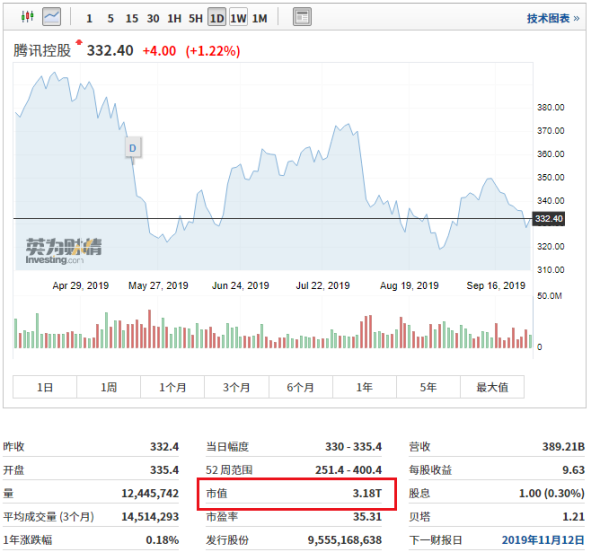Click the 50.0M volume axis label
600x552 pixels.
(549, 296)
